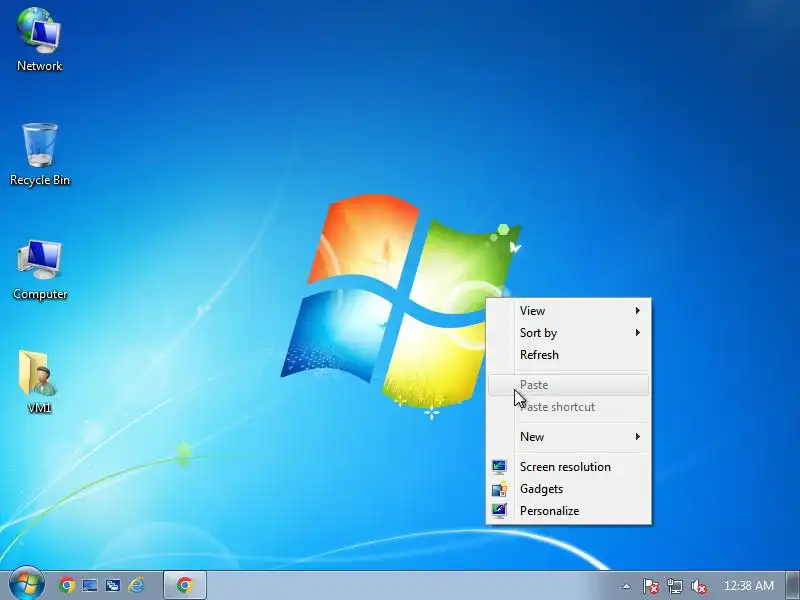The height and width of the screenshot is (600, 800).
Task: Click the "Computer" label text
Action: tap(40, 294)
